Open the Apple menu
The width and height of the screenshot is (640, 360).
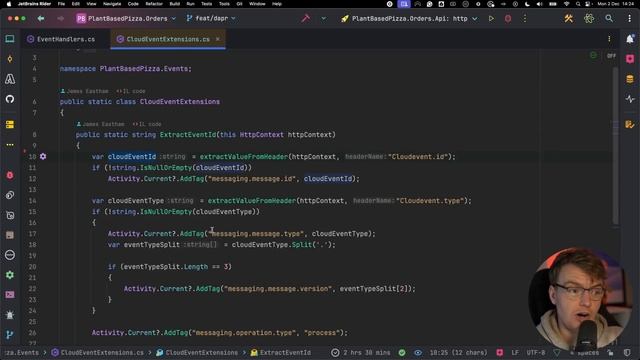coord(9,4)
